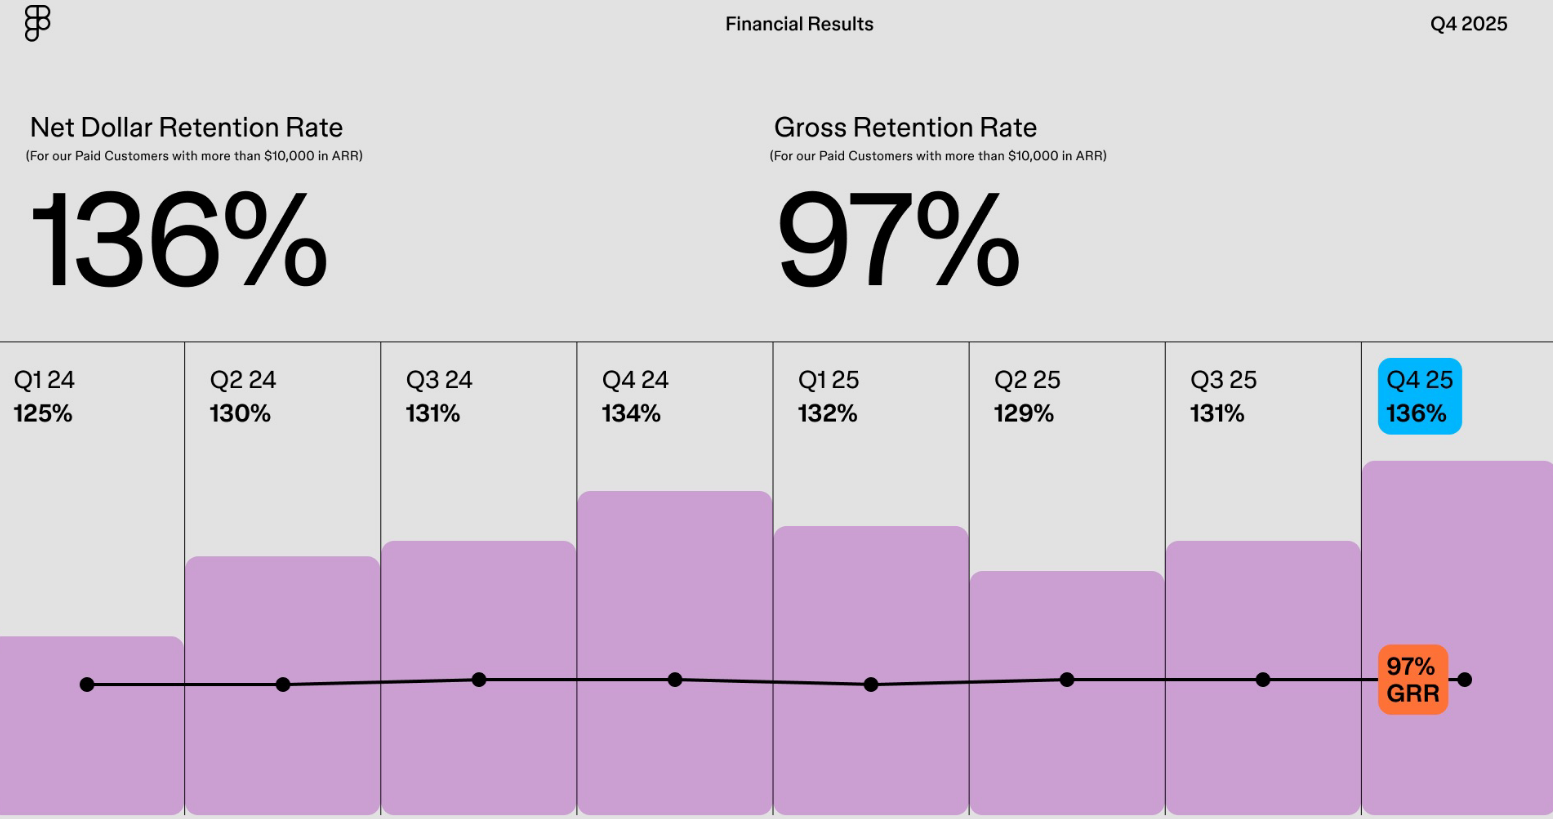Click the orange 97% GRR badge
The image size is (1553, 819).
[1412, 680]
